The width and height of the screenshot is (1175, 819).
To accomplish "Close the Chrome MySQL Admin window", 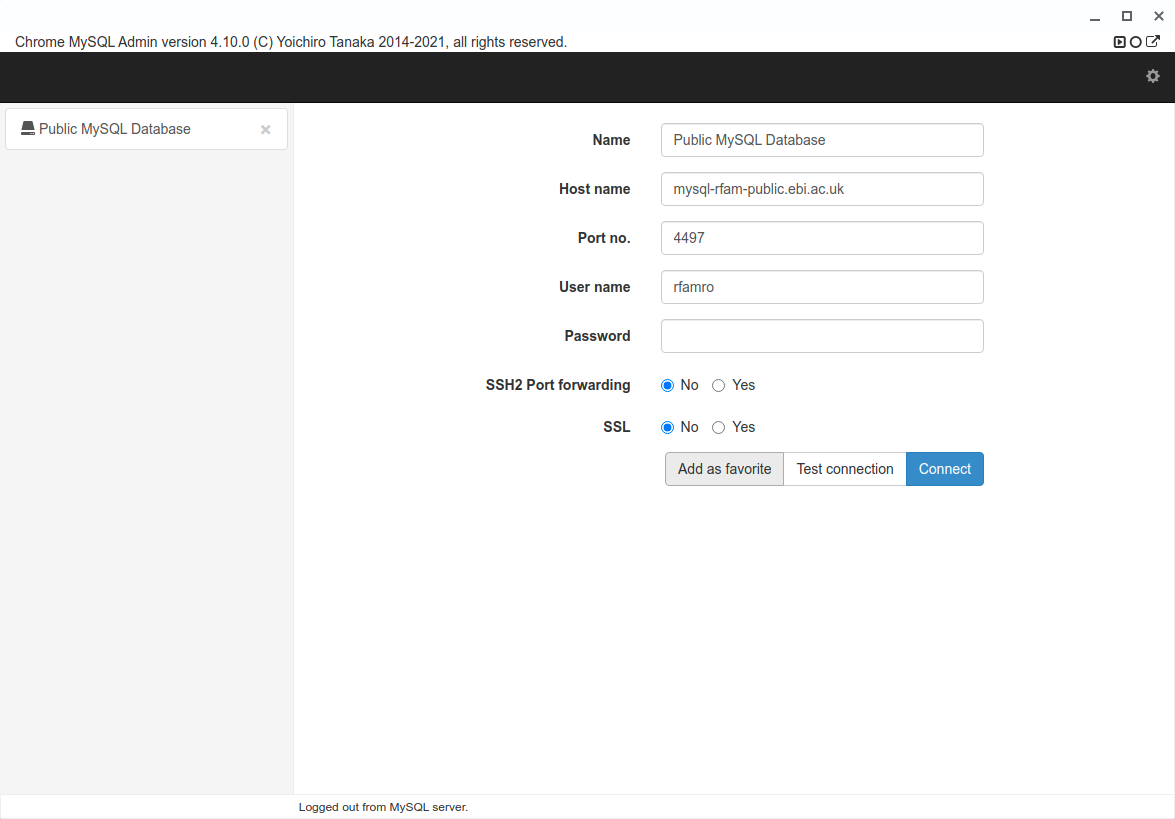I will [1159, 16].
